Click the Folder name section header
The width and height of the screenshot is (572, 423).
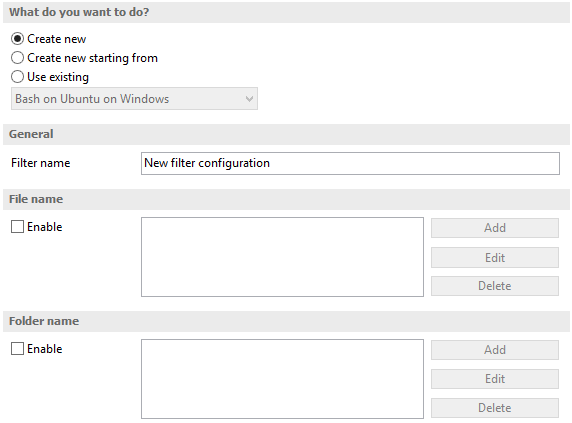[x=286, y=321]
